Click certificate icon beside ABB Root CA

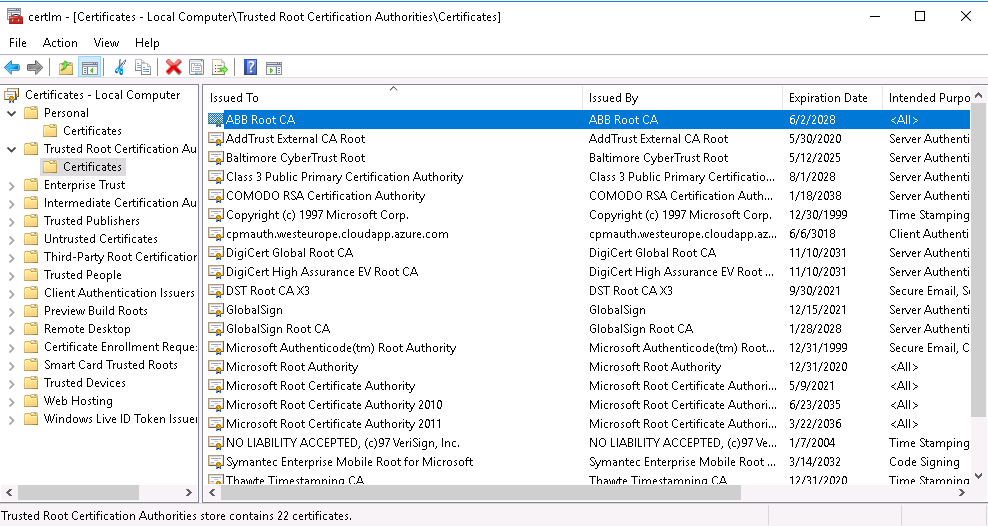pos(216,120)
